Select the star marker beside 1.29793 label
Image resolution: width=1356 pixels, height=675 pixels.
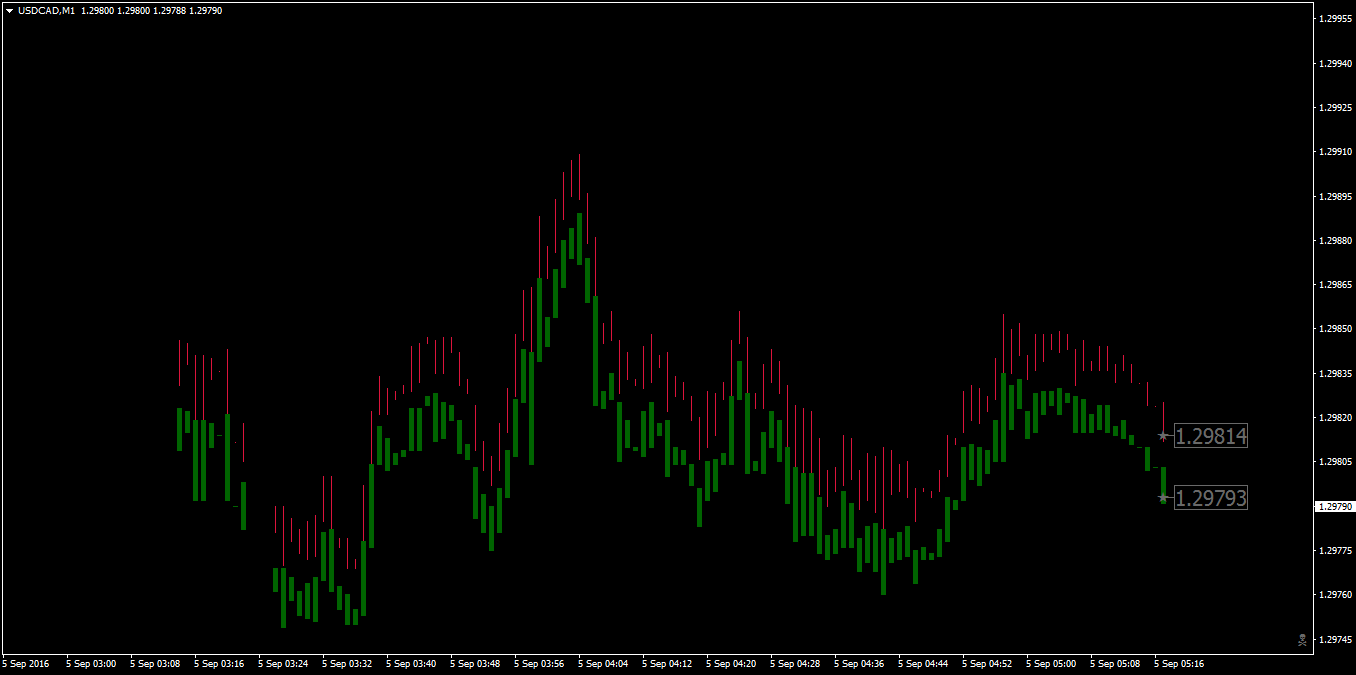coord(1163,498)
